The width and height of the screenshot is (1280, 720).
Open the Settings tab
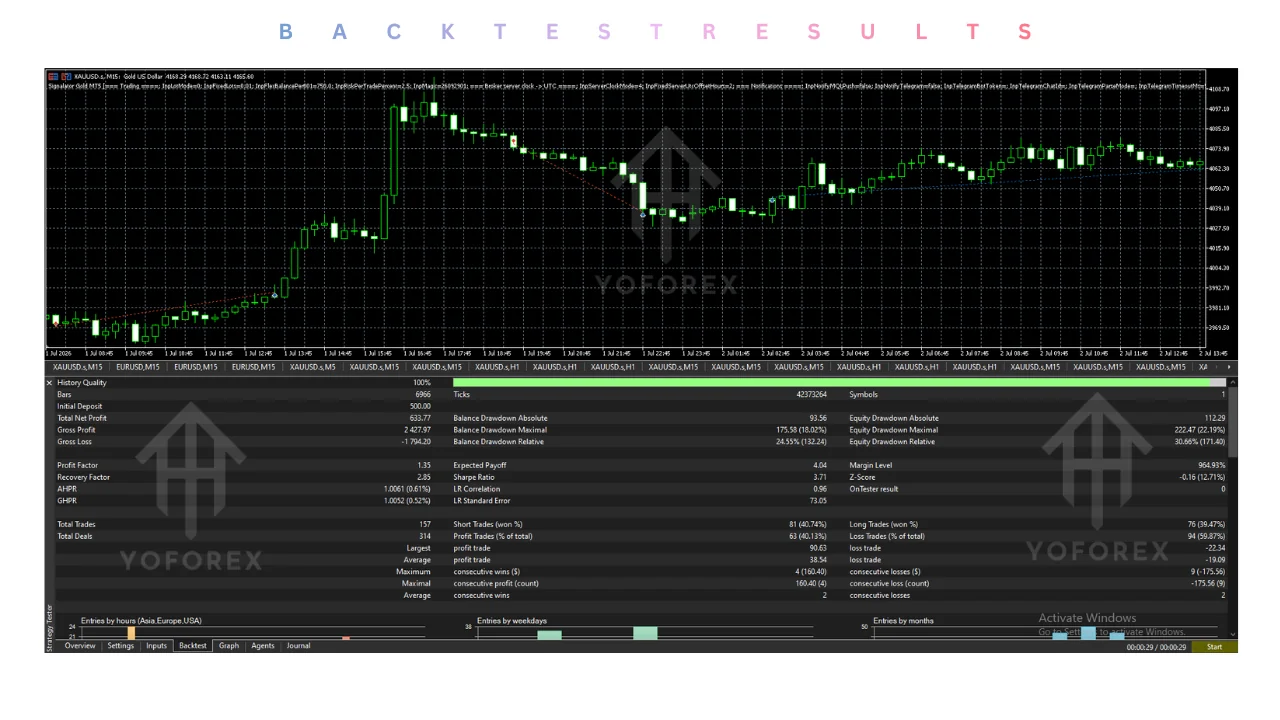(121, 646)
